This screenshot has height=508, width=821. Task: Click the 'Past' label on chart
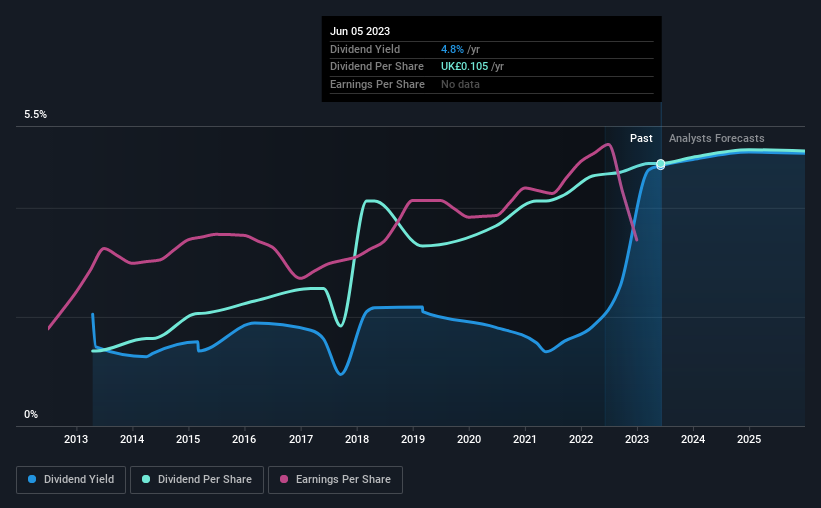[641, 138]
